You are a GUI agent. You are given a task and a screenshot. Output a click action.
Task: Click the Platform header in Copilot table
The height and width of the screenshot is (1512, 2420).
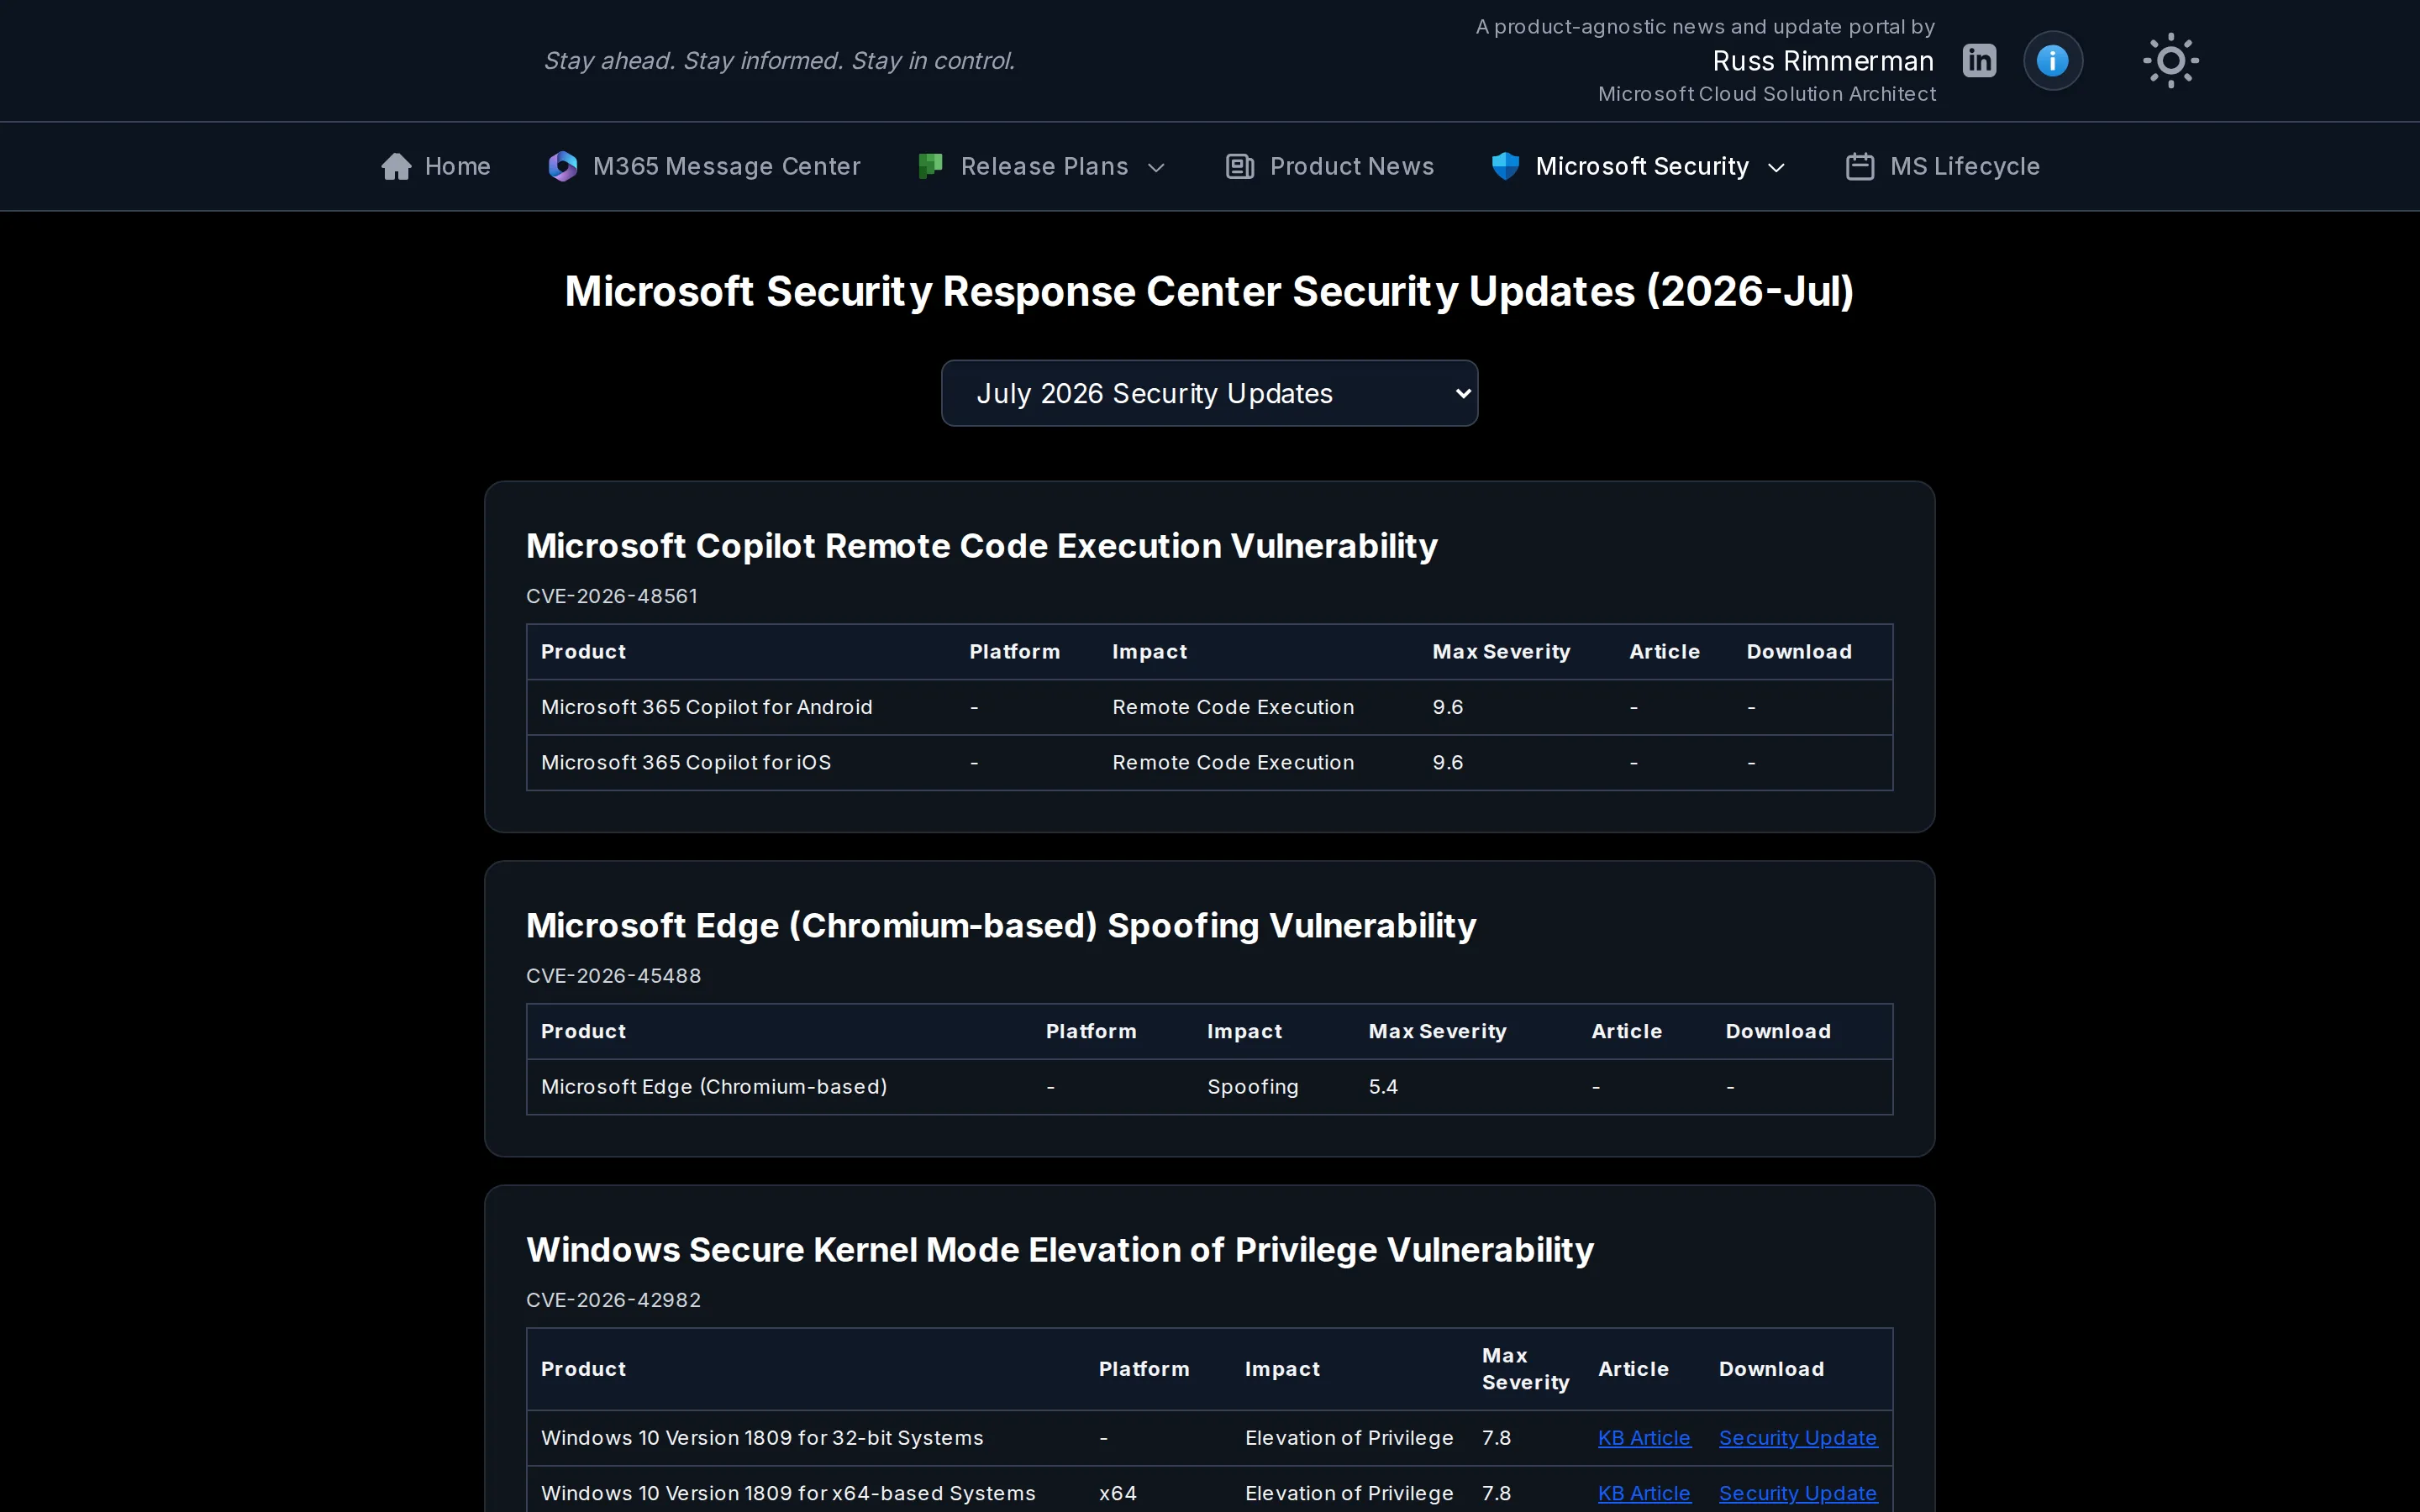[x=1014, y=651]
